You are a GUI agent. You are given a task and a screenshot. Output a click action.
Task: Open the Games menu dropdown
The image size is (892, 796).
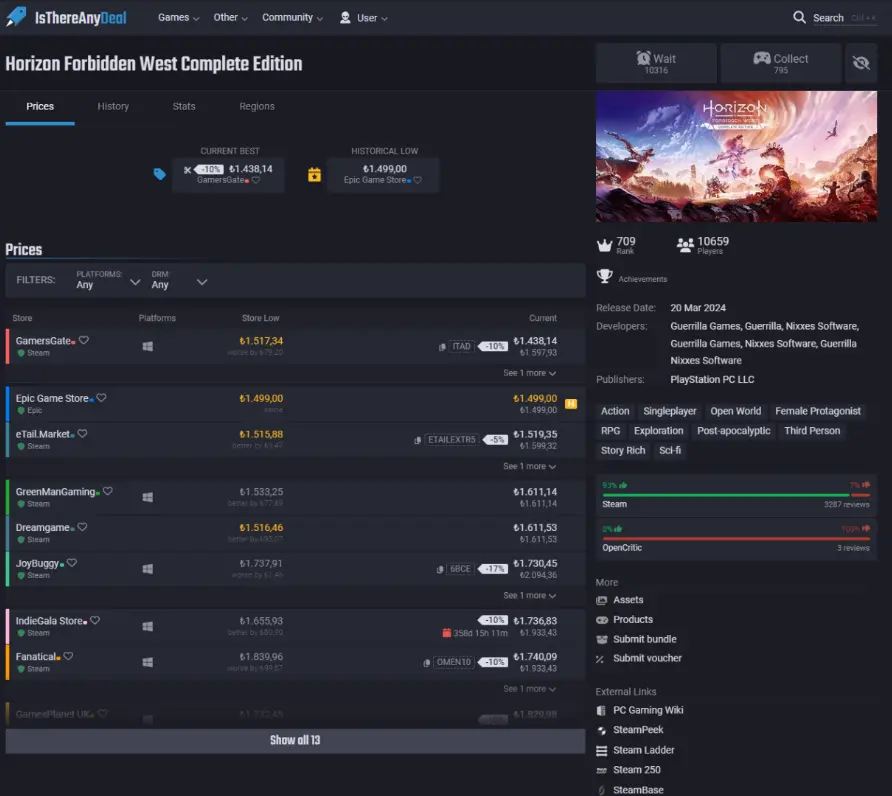click(x=179, y=18)
